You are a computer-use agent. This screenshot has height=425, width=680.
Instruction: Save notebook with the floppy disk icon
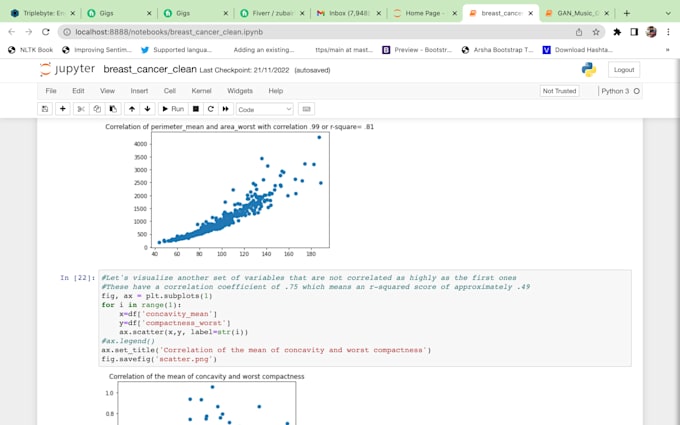[x=45, y=109]
